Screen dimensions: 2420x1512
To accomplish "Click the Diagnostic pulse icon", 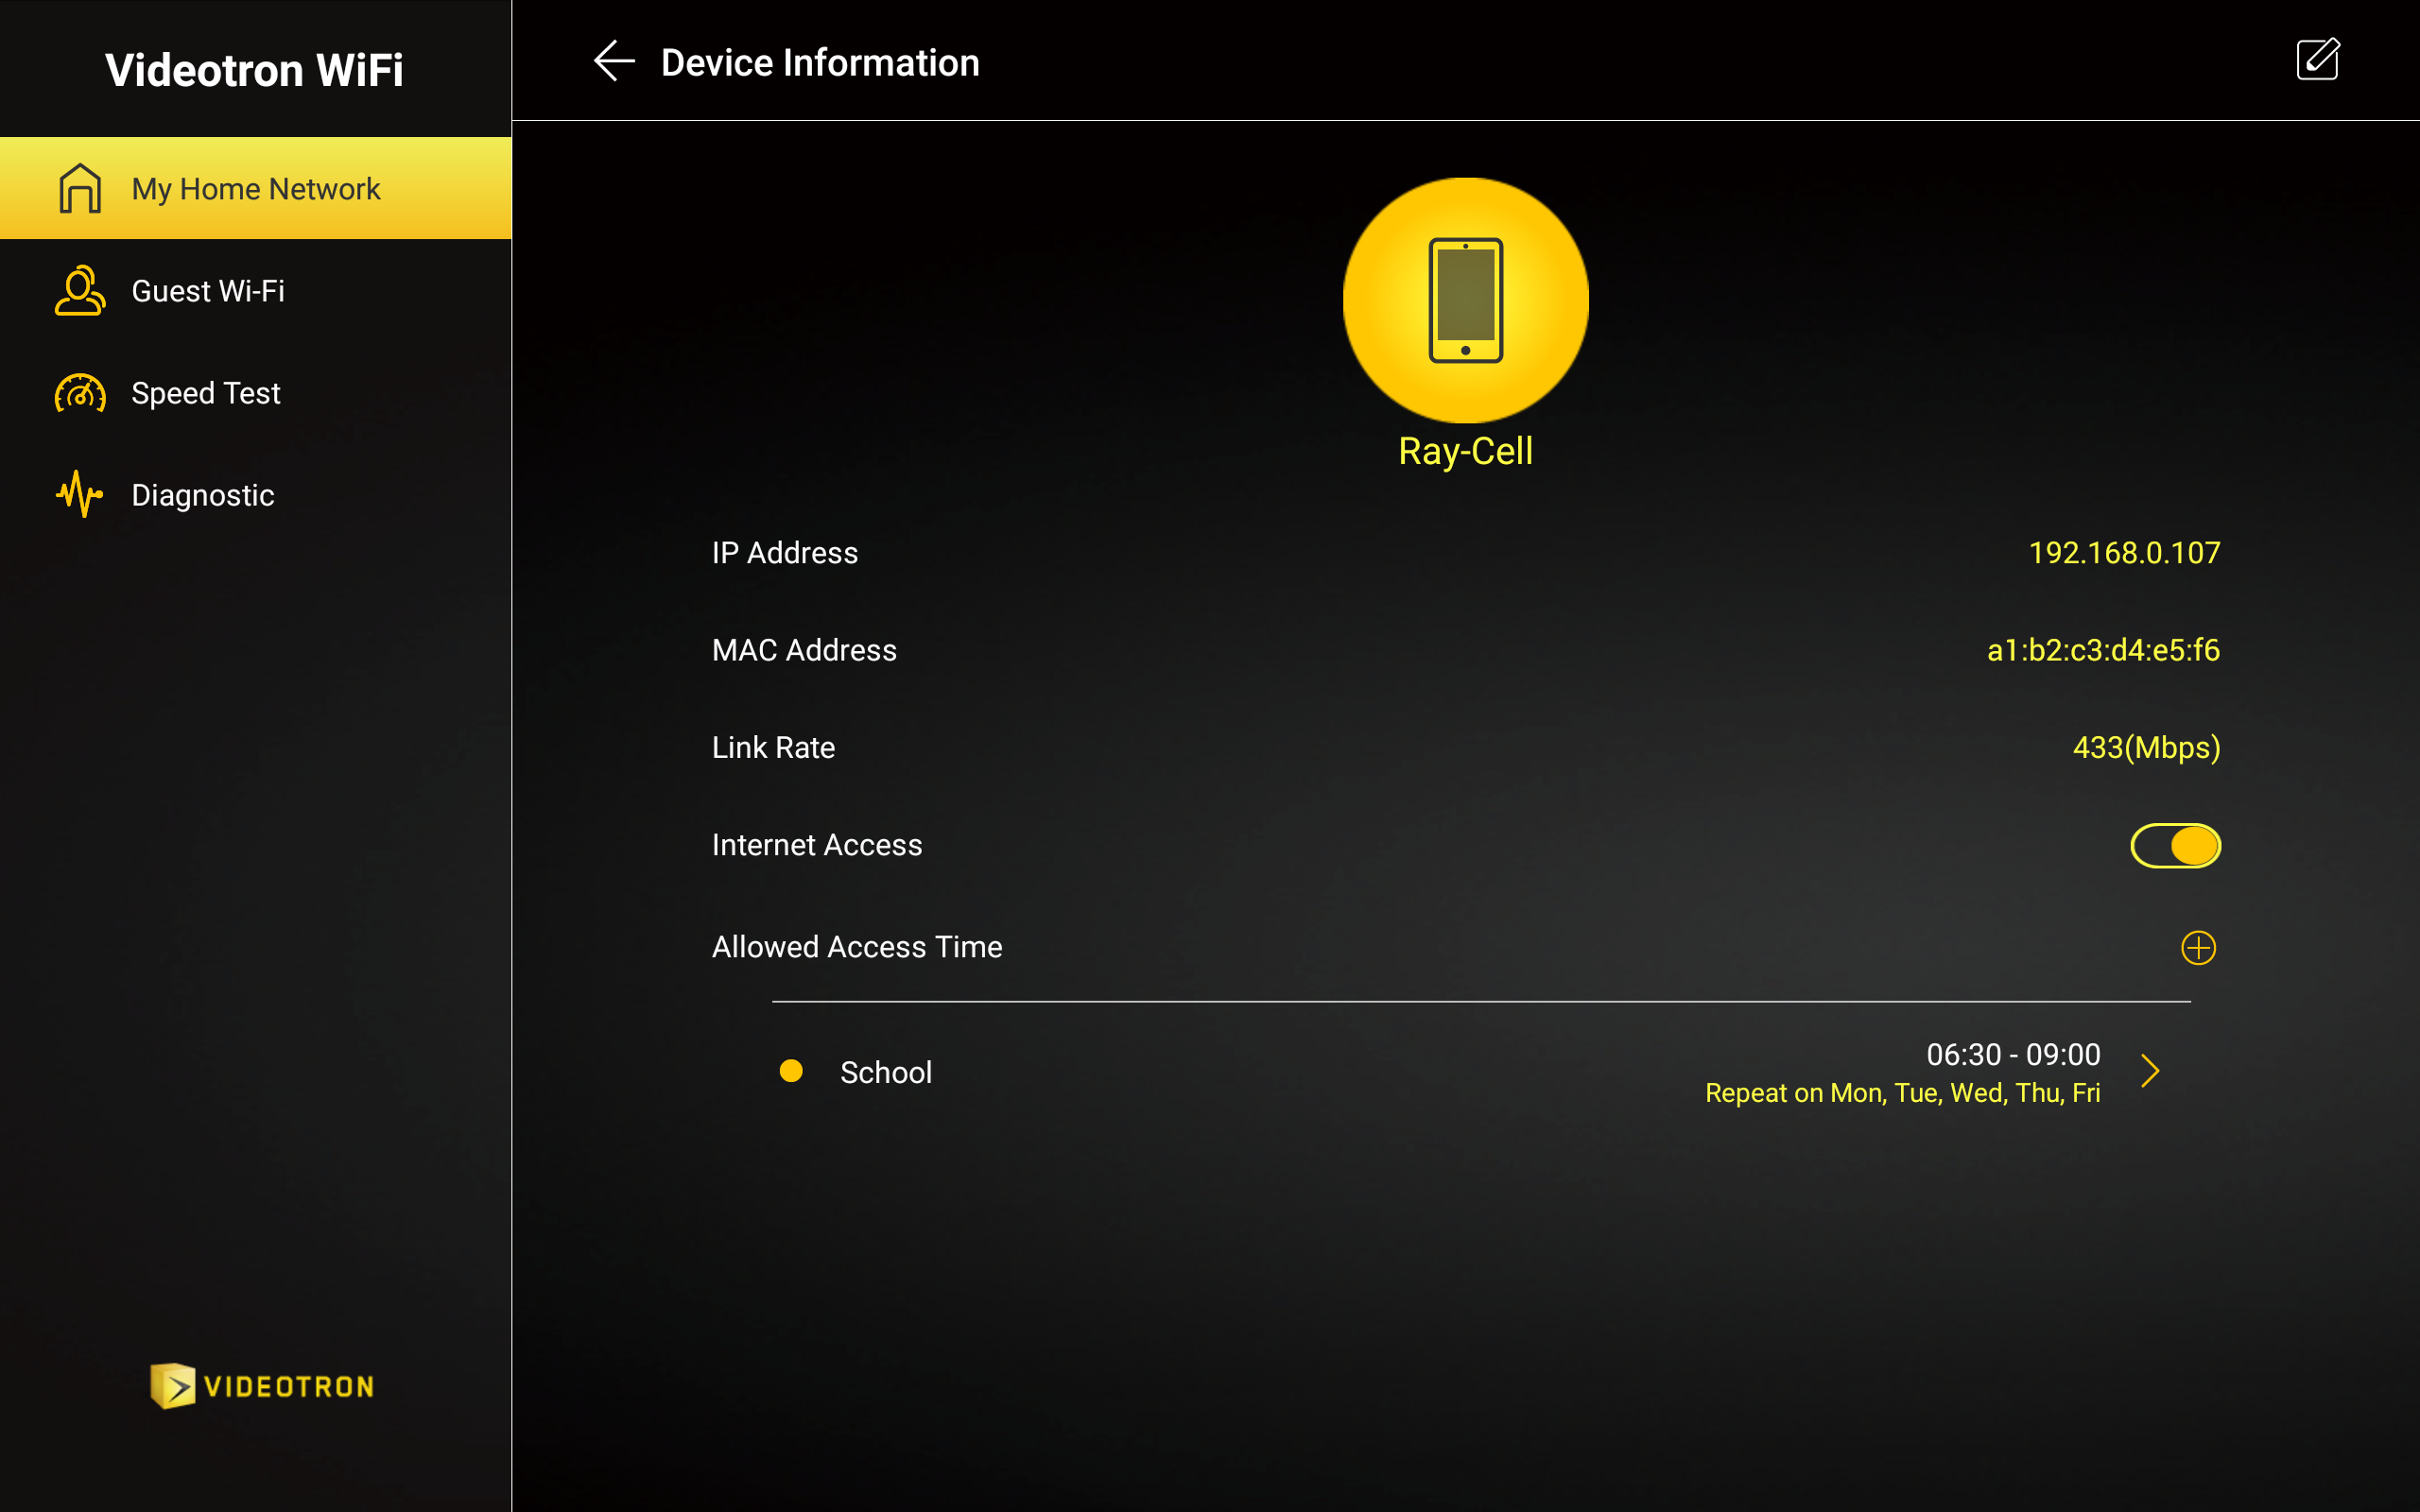I will [80, 494].
